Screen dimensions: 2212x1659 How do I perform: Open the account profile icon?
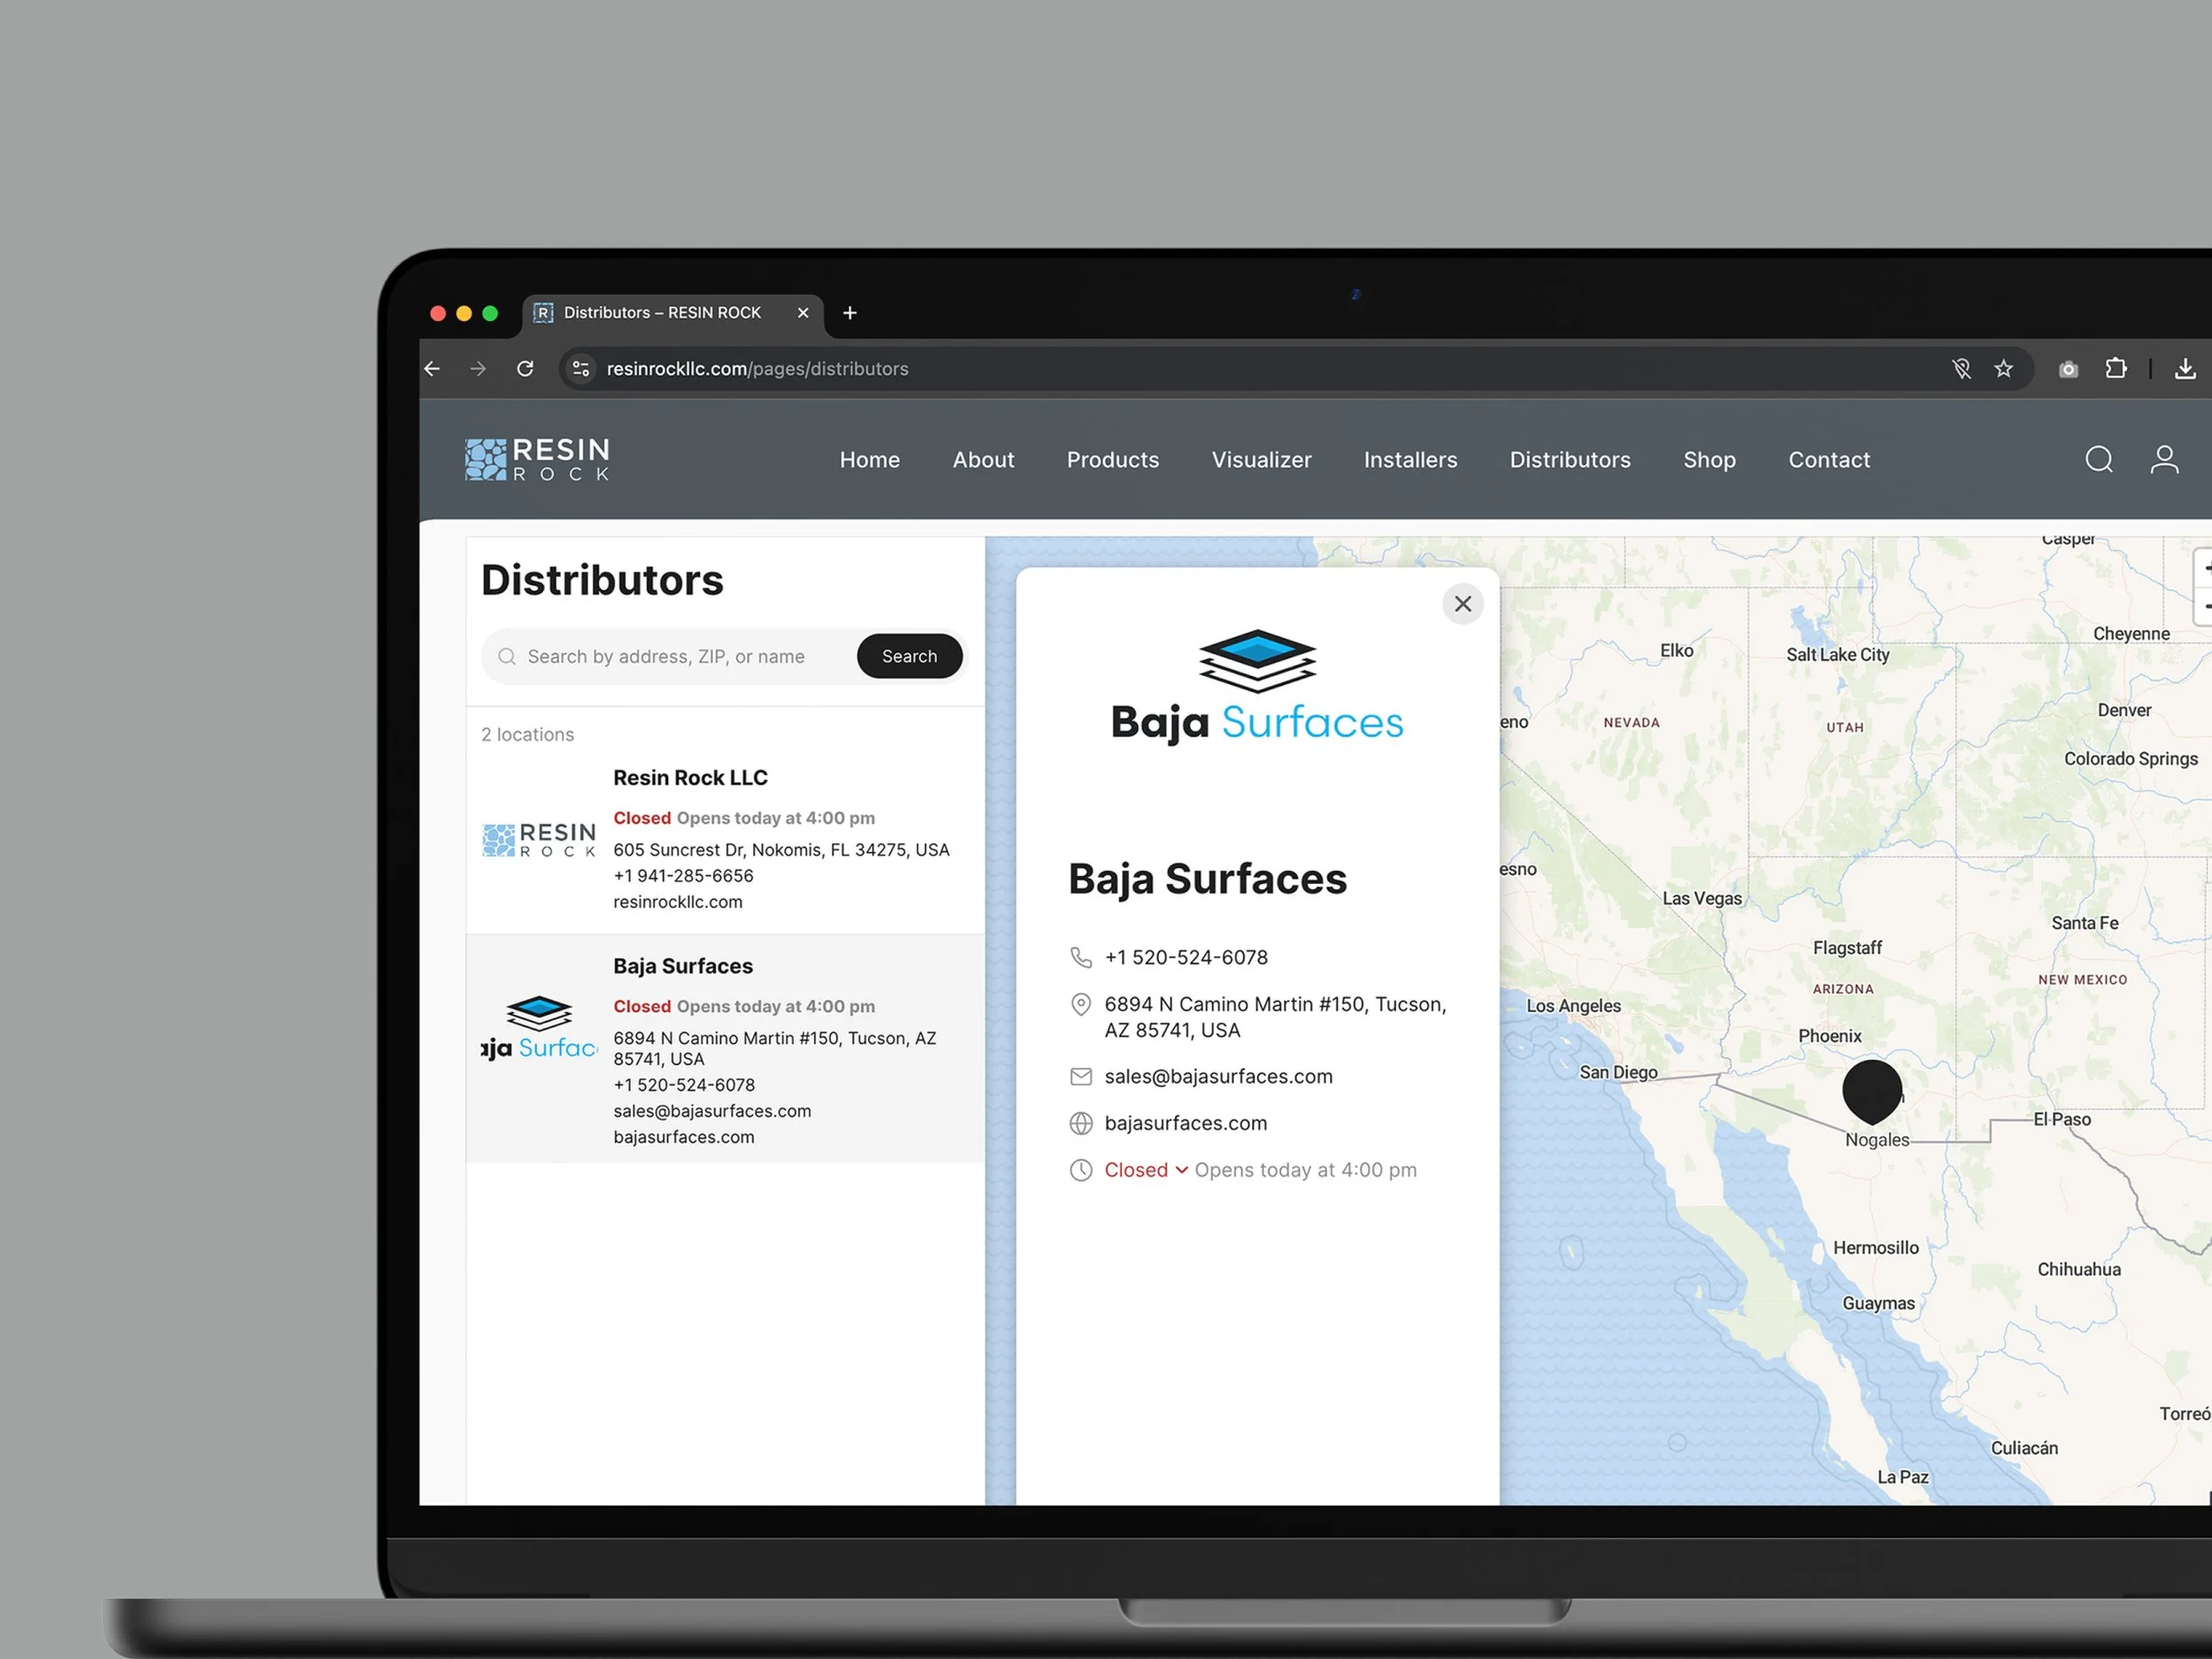pyautogui.click(x=2165, y=460)
